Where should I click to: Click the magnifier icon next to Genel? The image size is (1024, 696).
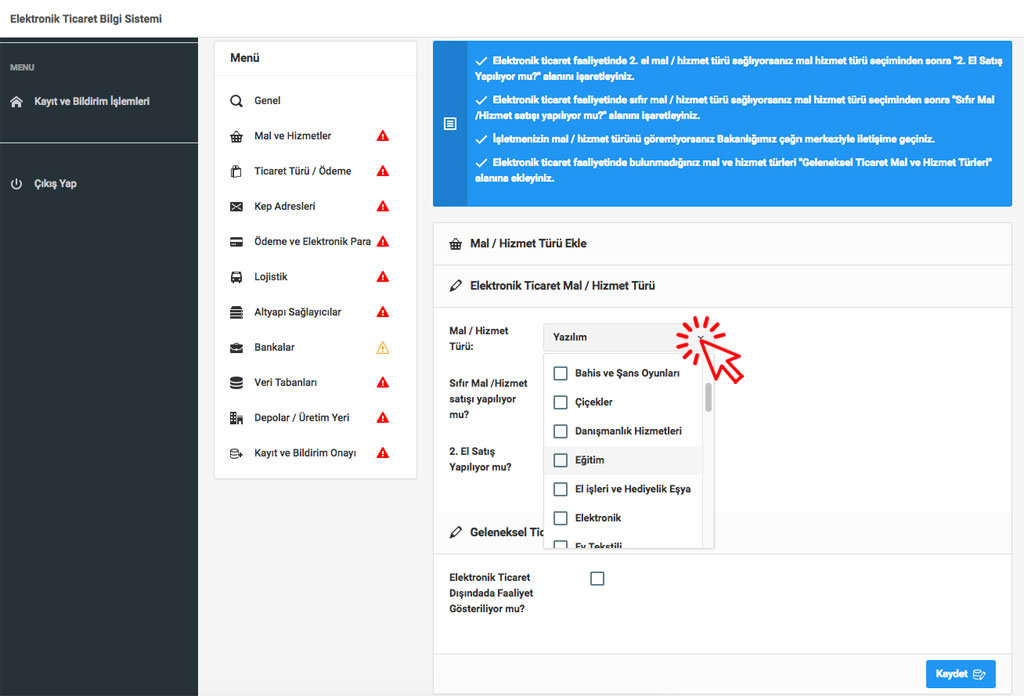236,101
